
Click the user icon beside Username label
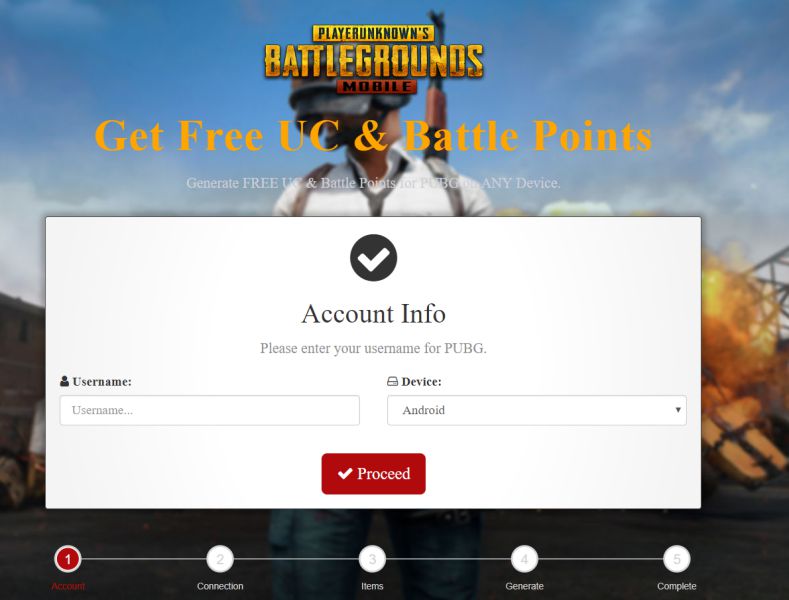point(64,381)
